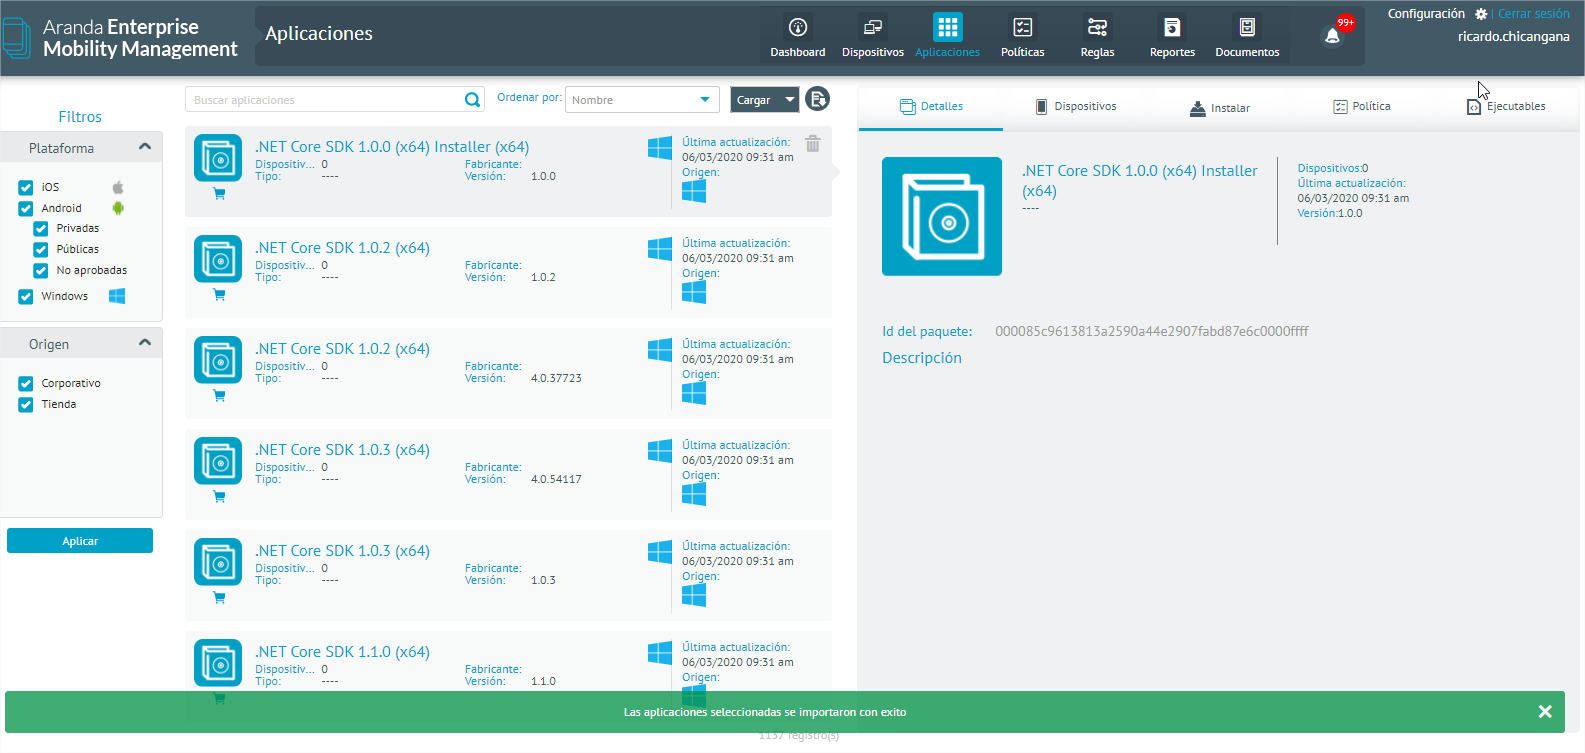Click the search magnifier icon
Screen dimensions: 1585x753
pos(472,100)
